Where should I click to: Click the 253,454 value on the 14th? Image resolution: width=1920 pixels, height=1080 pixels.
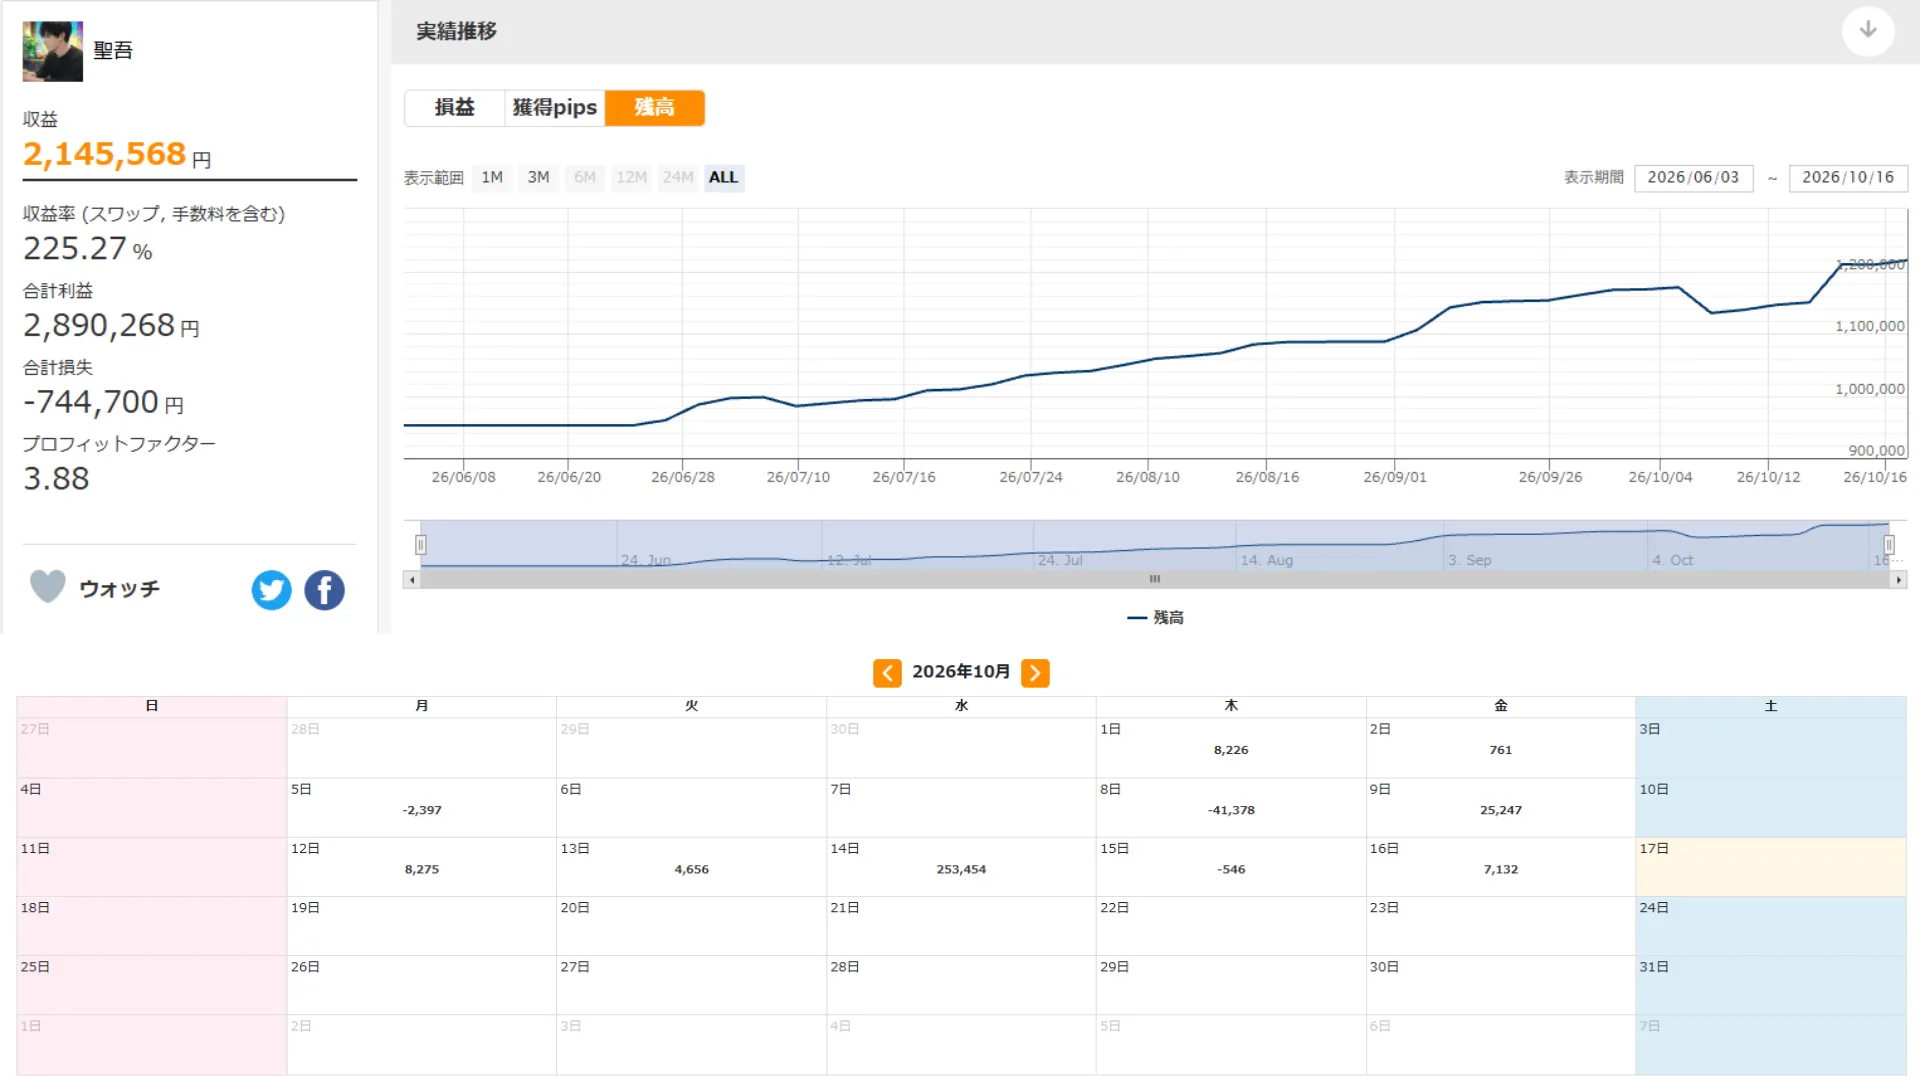tap(961, 870)
